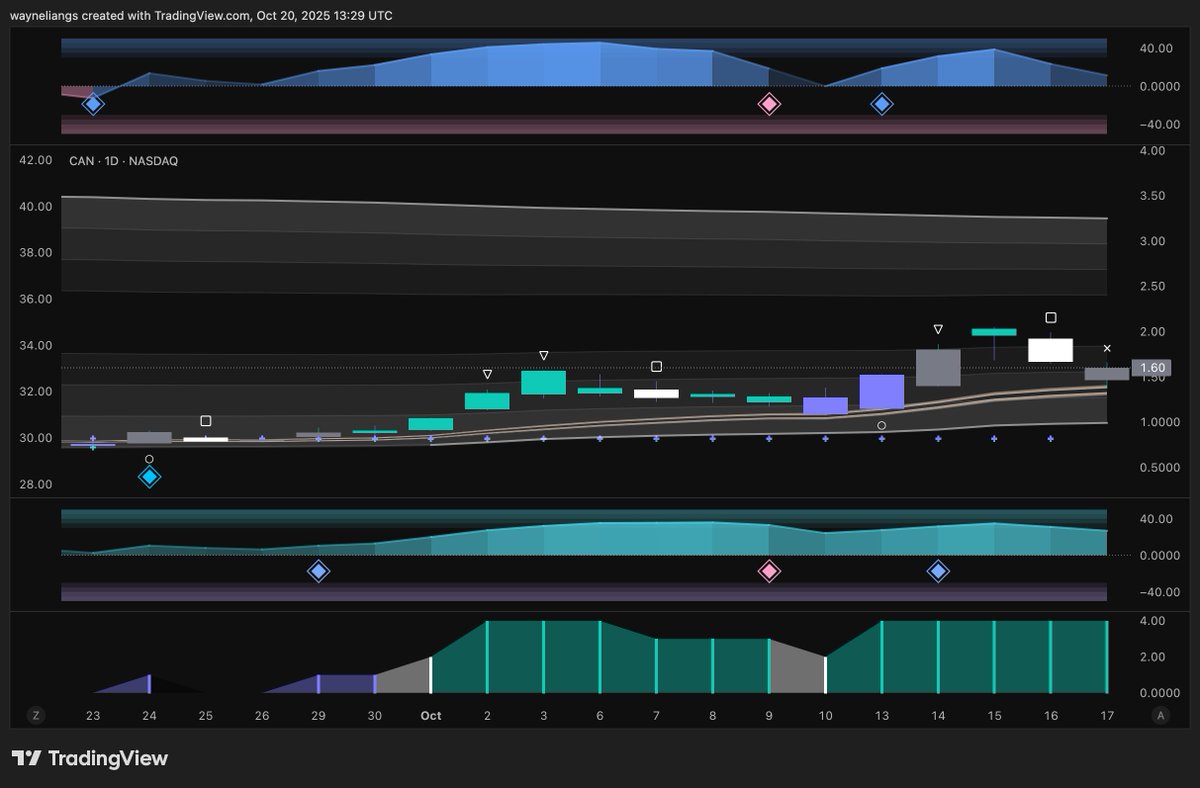This screenshot has width=1200, height=788.
Task: Click the purple histogram bar at Sep 24
Action: (149, 684)
